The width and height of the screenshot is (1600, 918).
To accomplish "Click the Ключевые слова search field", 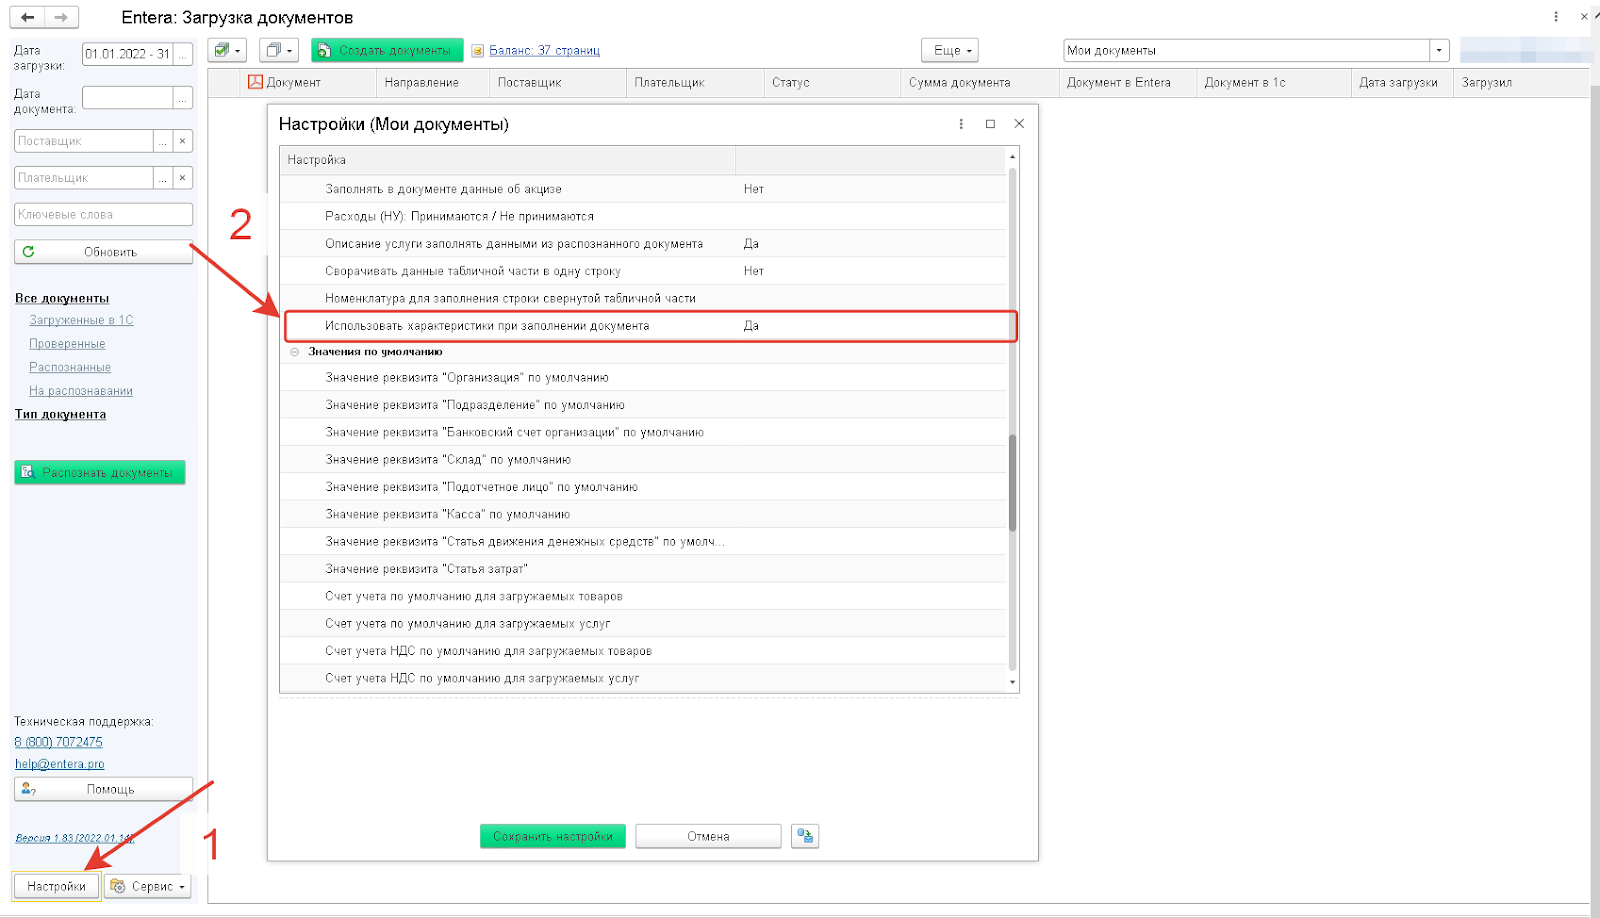I will (103, 214).
